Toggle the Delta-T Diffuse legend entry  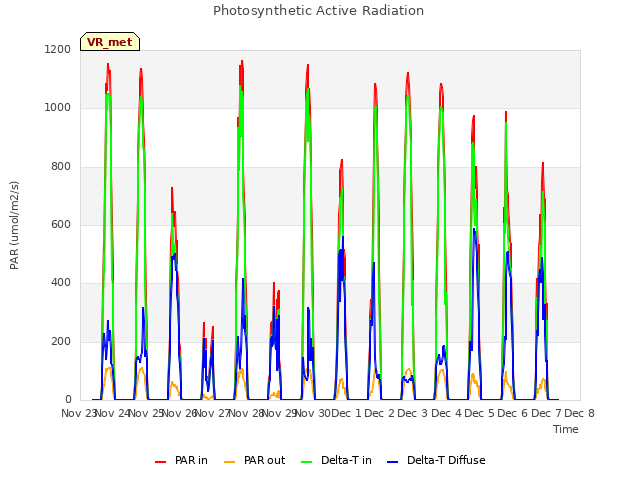(x=436, y=460)
